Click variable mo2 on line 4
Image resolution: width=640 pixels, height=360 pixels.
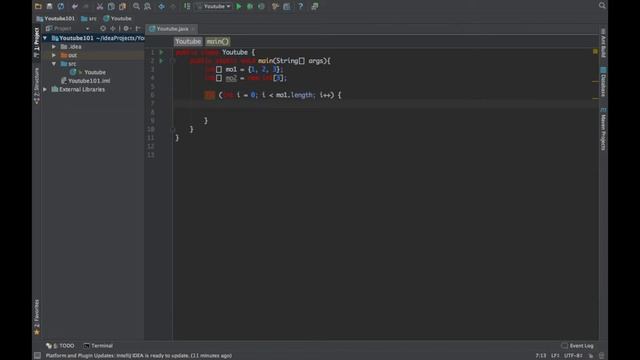231,78
